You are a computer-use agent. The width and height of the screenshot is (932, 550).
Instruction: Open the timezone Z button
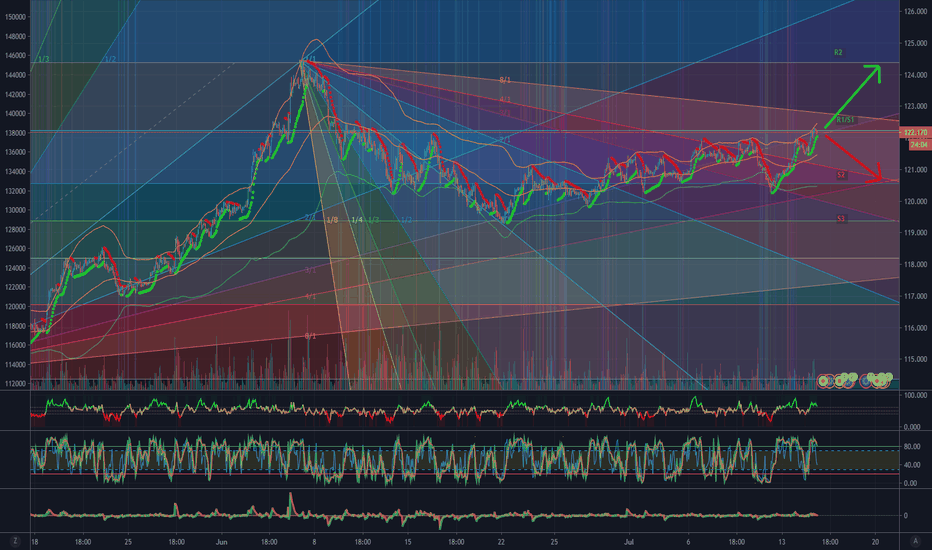point(15,541)
